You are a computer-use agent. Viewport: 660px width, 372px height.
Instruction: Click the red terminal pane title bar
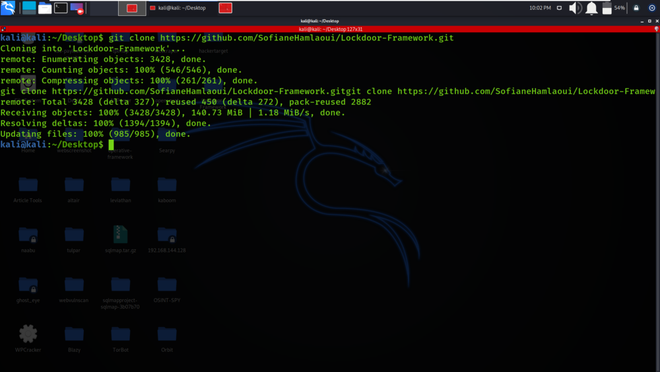tap(330, 29)
